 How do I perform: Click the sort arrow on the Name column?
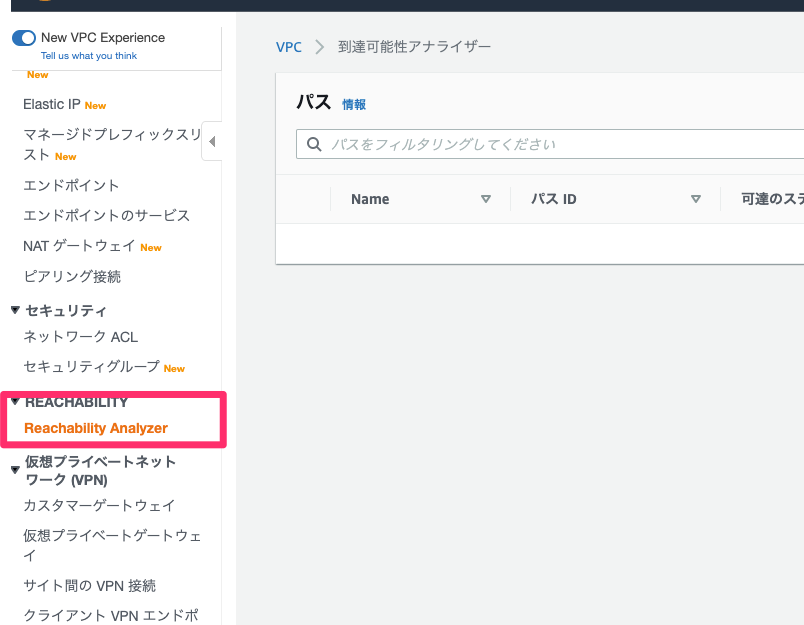[486, 198]
